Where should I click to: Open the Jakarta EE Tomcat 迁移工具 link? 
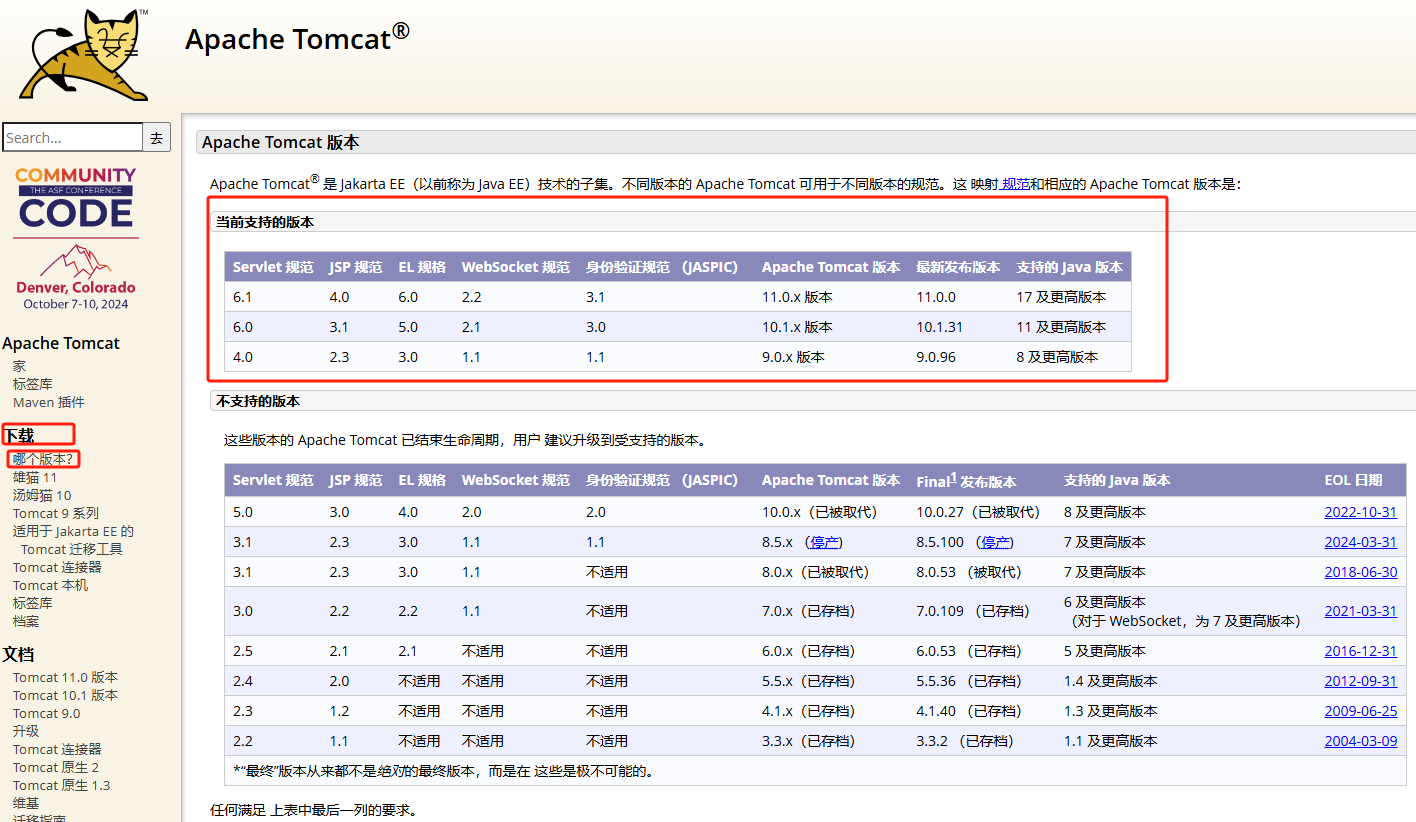pyautogui.click(x=73, y=540)
